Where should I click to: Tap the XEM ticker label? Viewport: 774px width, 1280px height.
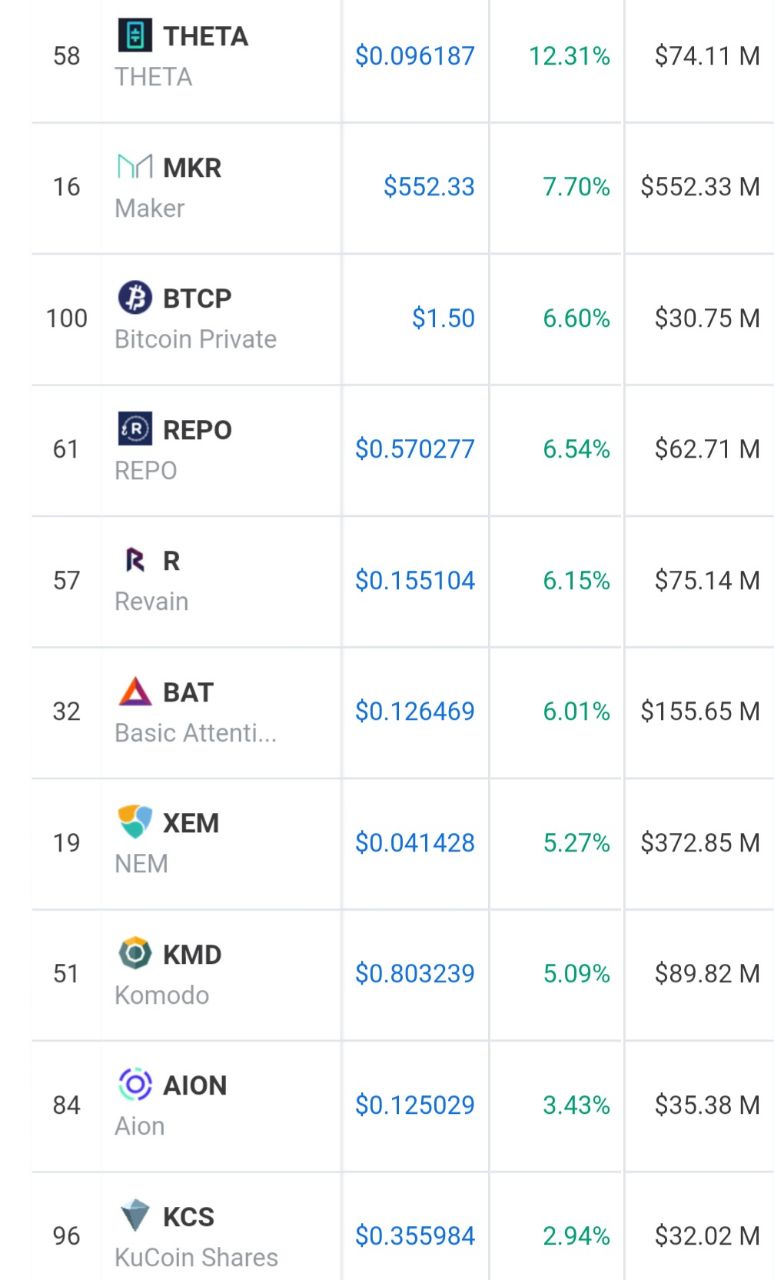click(x=191, y=823)
